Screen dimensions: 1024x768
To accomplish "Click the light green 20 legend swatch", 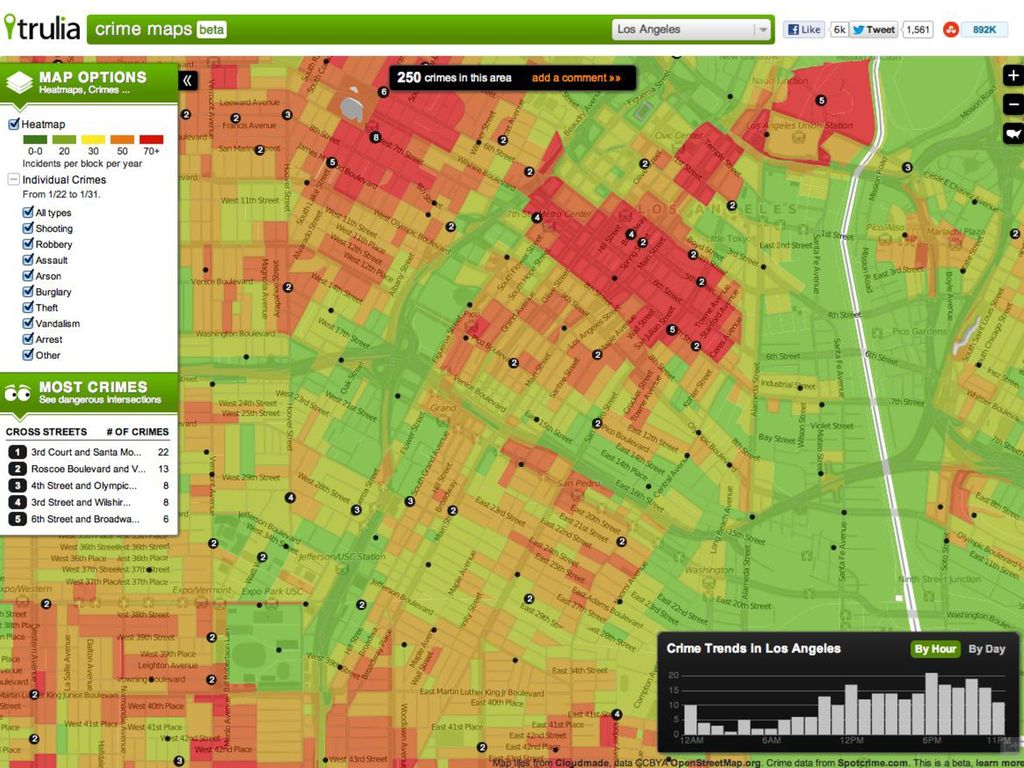I will pyautogui.click(x=64, y=139).
